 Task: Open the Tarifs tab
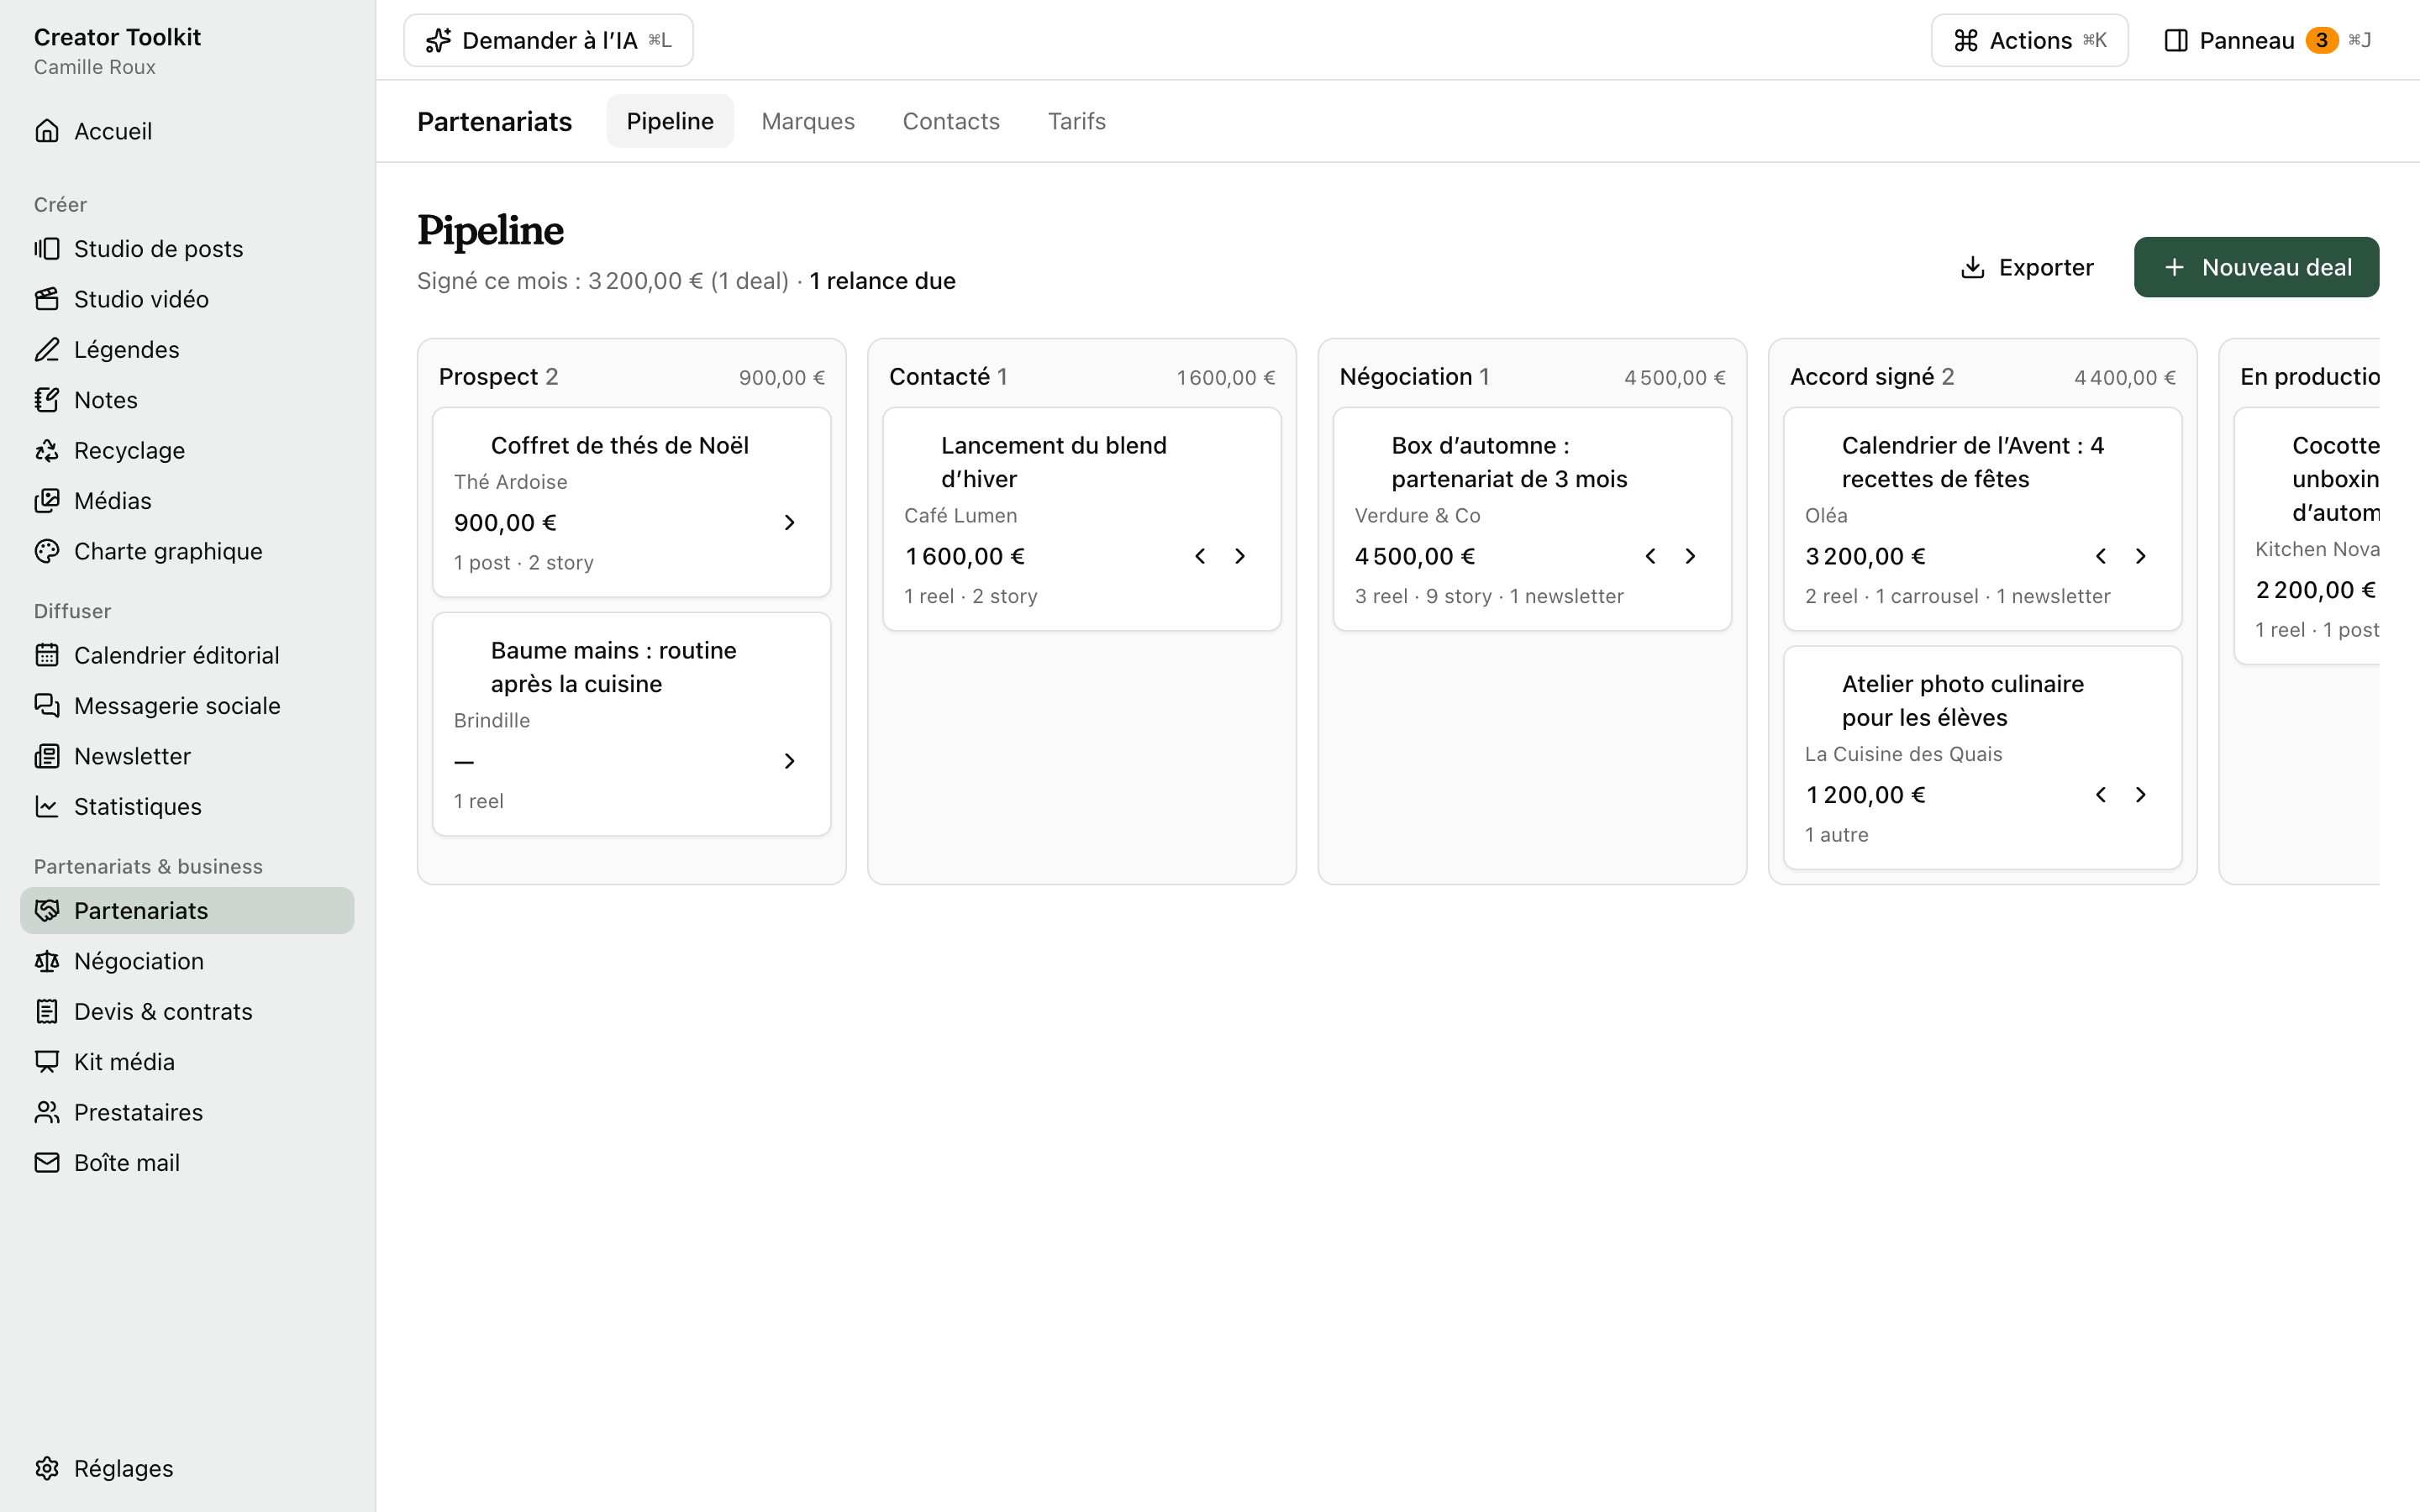[1077, 121]
